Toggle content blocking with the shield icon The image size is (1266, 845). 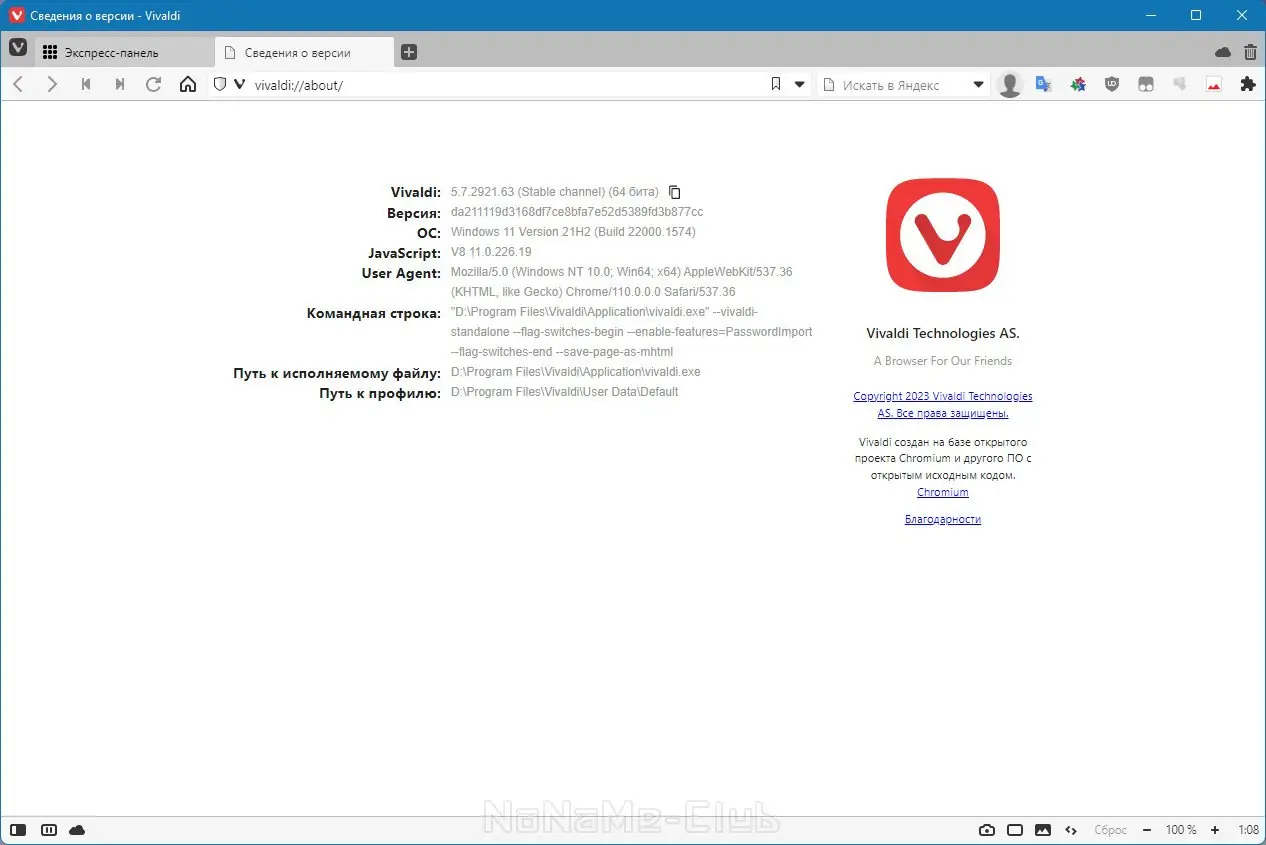coord(219,84)
